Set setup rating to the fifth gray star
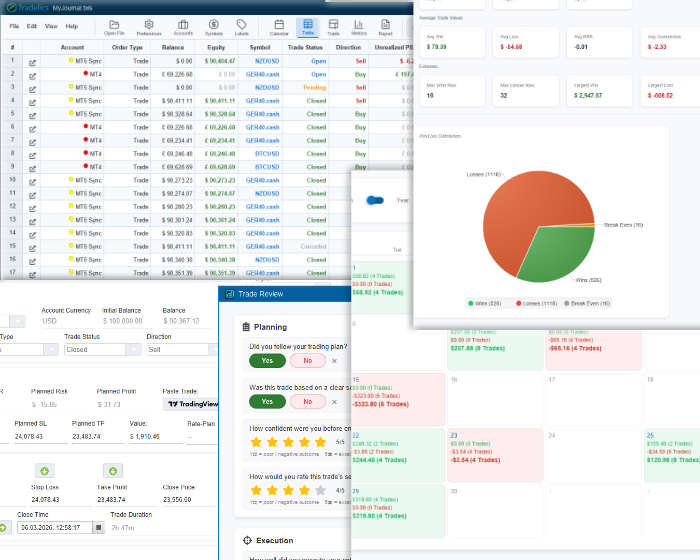The image size is (700, 560). pyautogui.click(x=321, y=490)
